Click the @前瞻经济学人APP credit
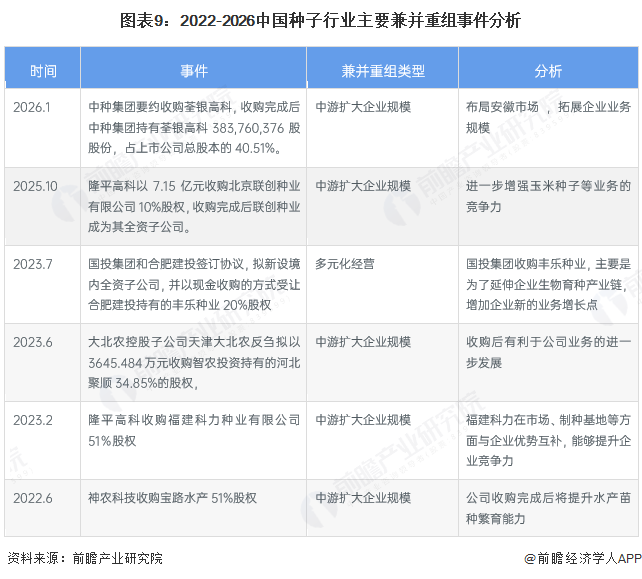Screen dimensions: 642x579 point(583,558)
